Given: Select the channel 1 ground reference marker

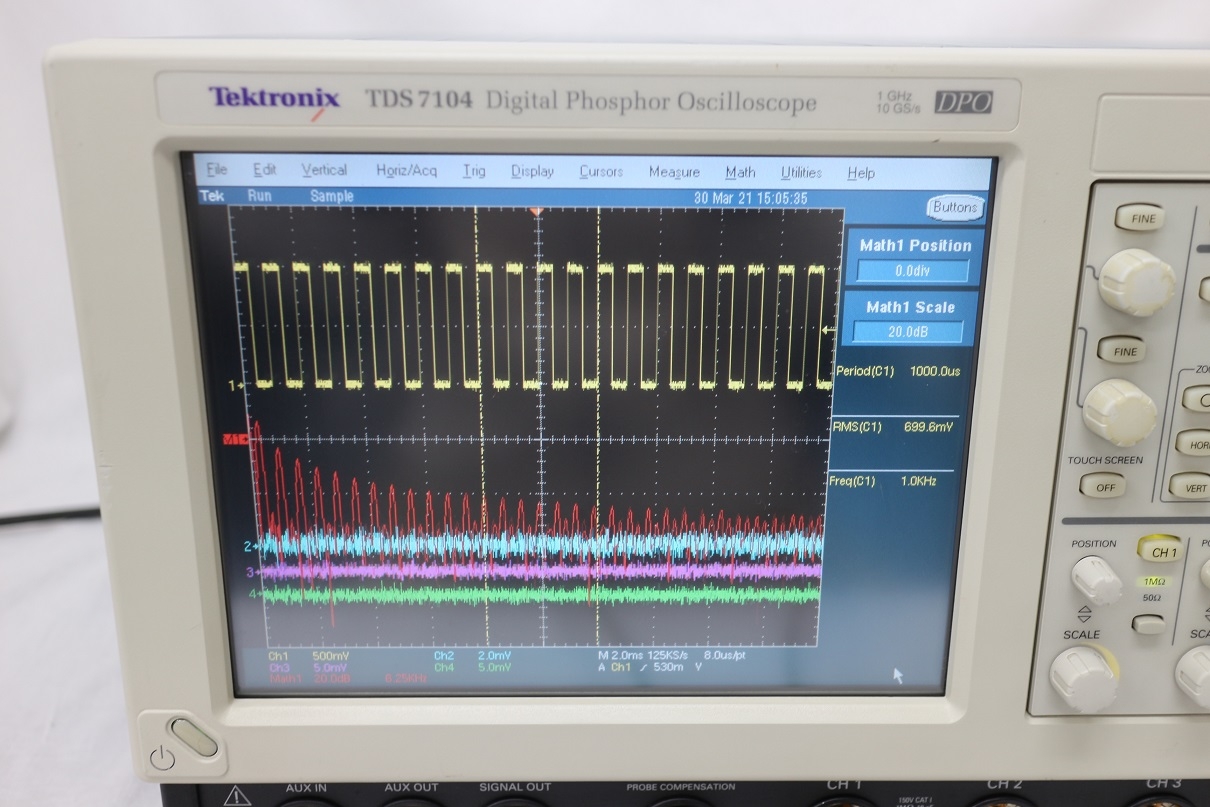Looking at the screenshot, I should (x=236, y=384).
